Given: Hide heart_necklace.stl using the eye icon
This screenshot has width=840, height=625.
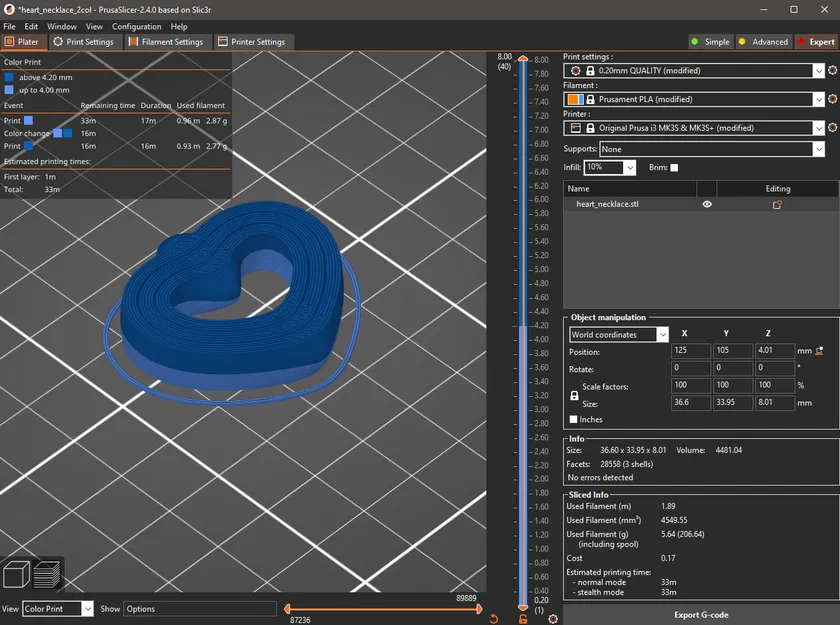Looking at the screenshot, I should coord(707,204).
